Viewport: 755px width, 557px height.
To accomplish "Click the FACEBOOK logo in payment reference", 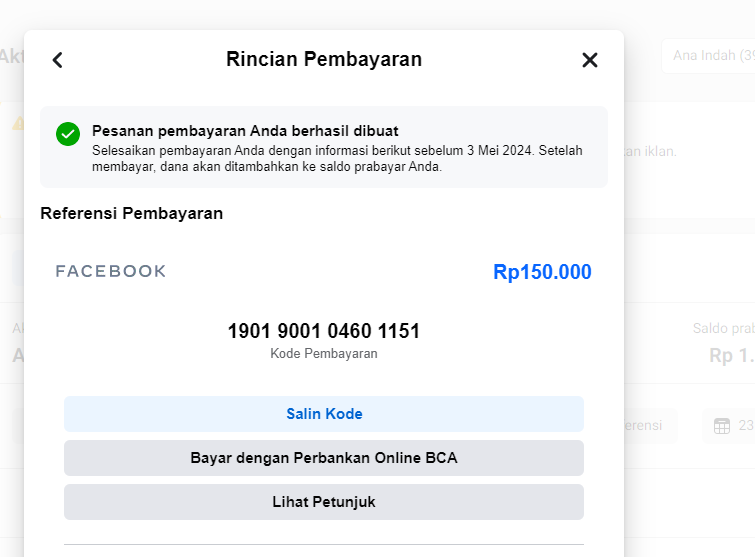I will [111, 271].
